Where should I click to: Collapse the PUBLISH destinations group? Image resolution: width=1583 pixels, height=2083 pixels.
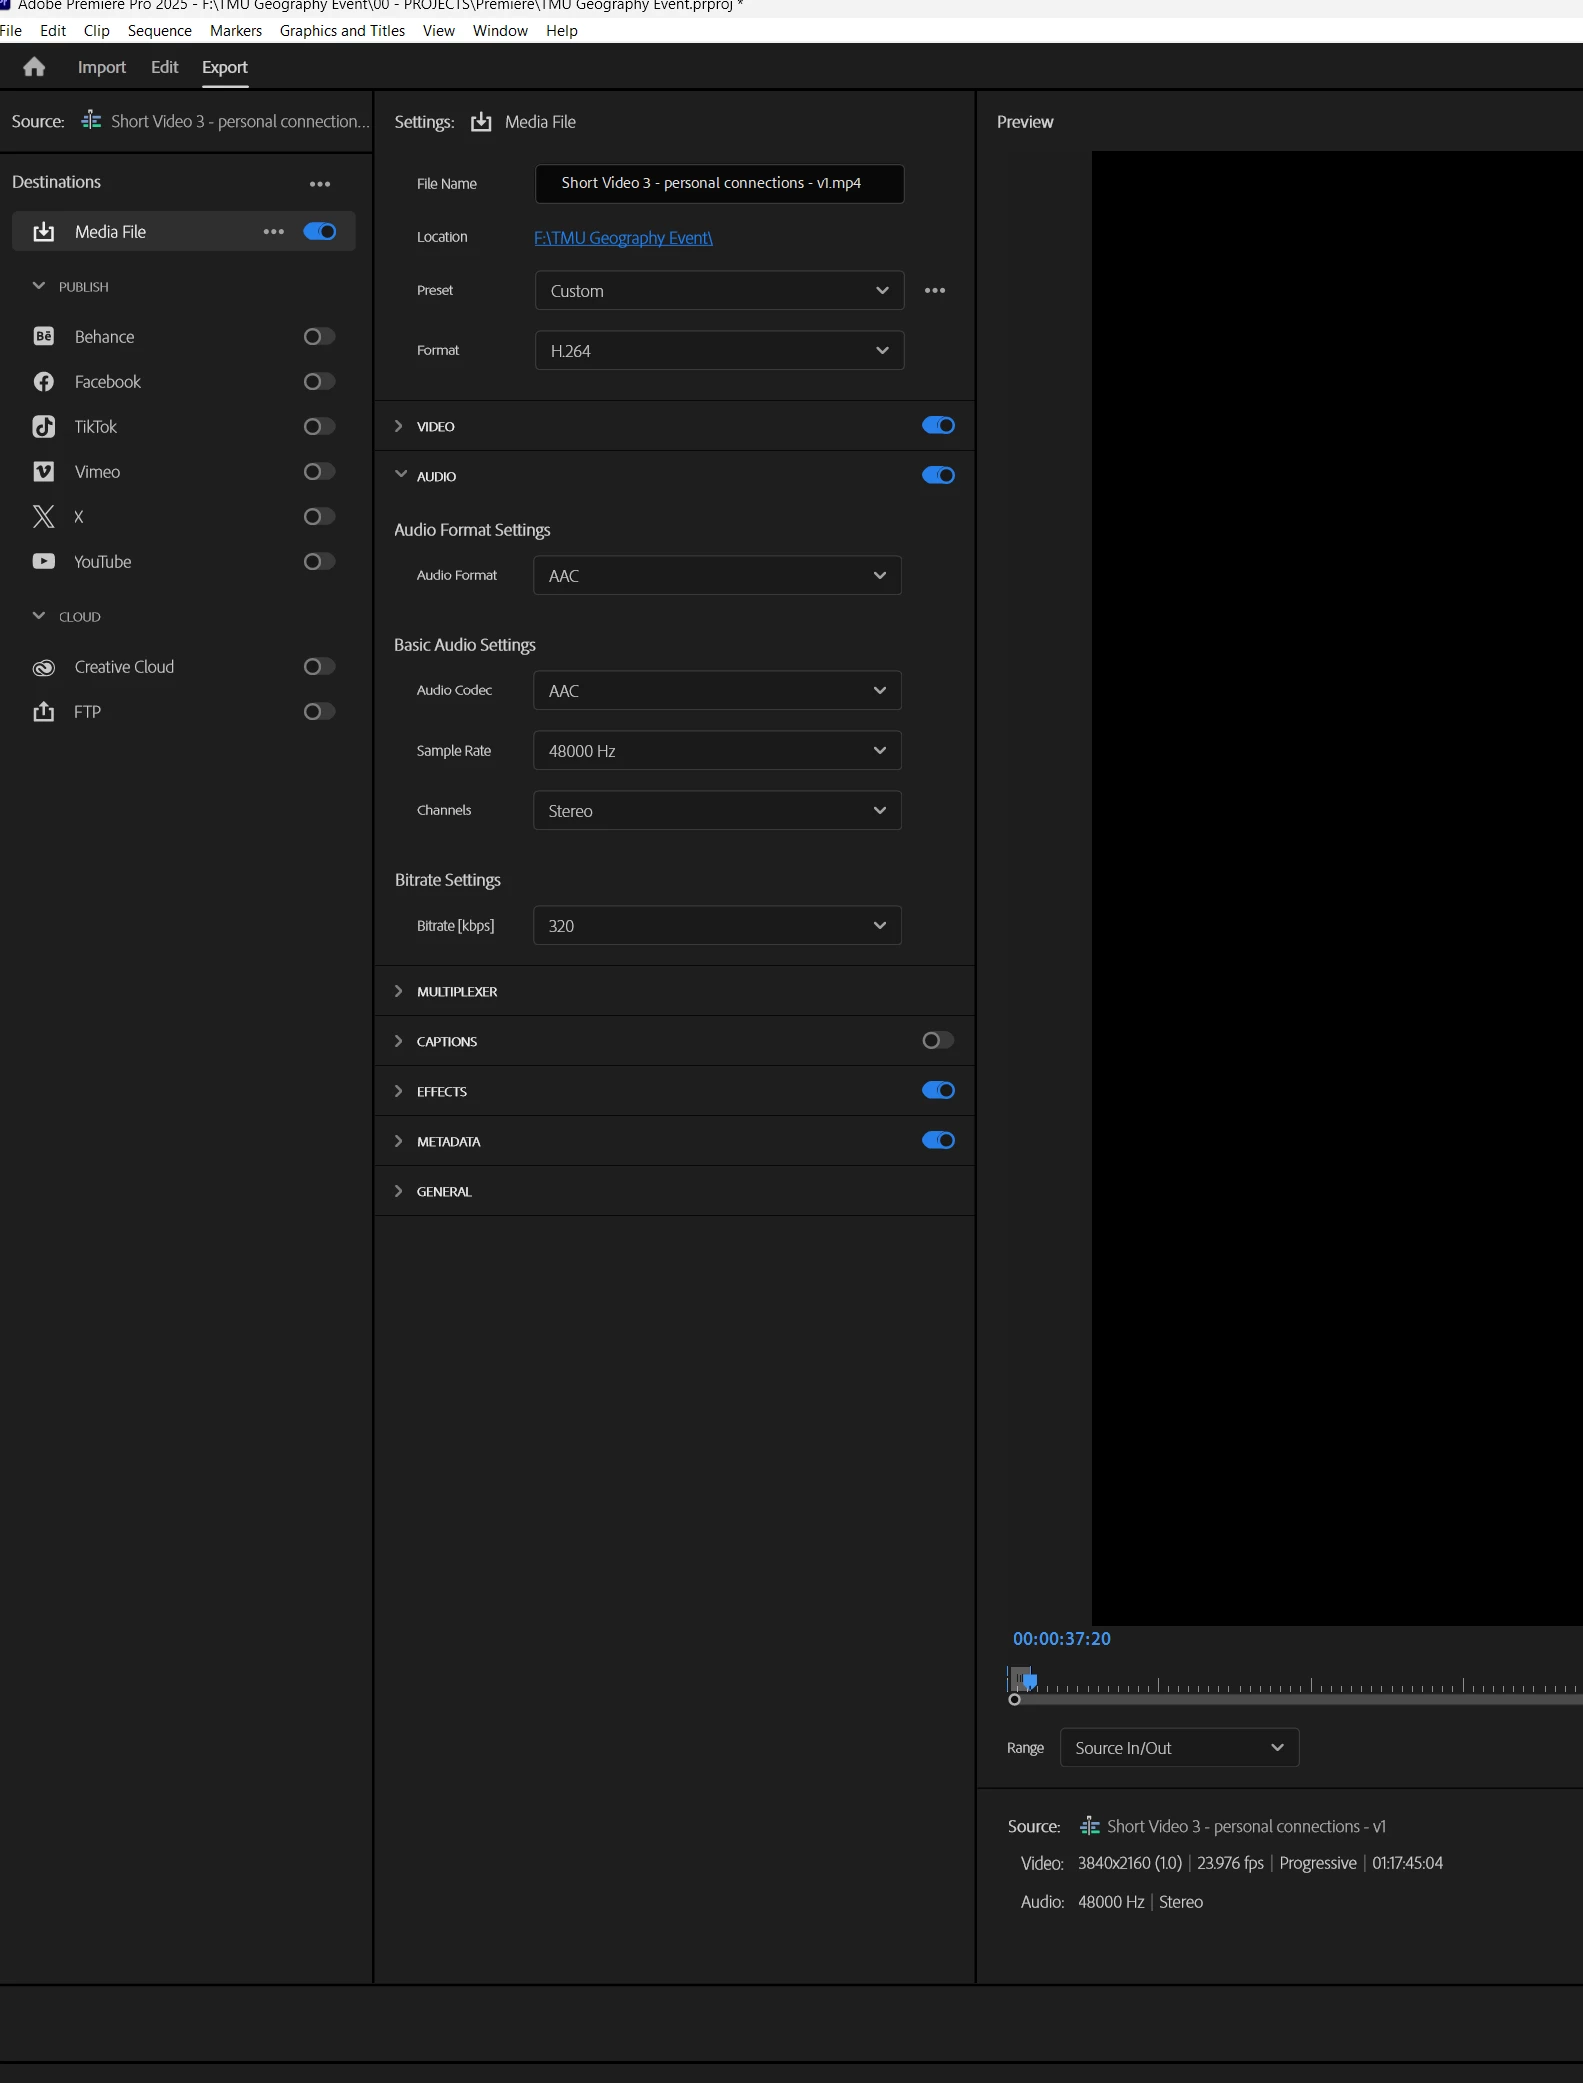39,286
